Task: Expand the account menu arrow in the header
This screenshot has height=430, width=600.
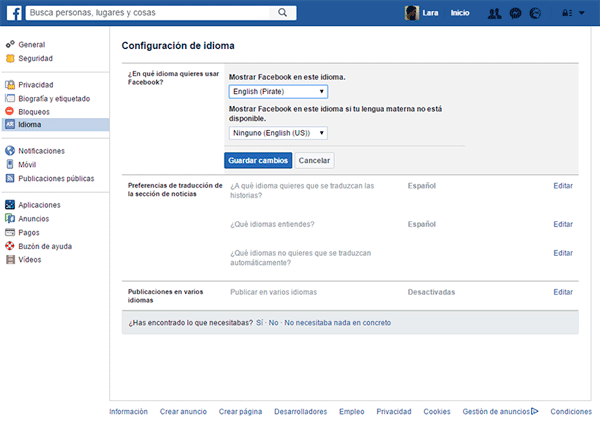Action: point(582,13)
